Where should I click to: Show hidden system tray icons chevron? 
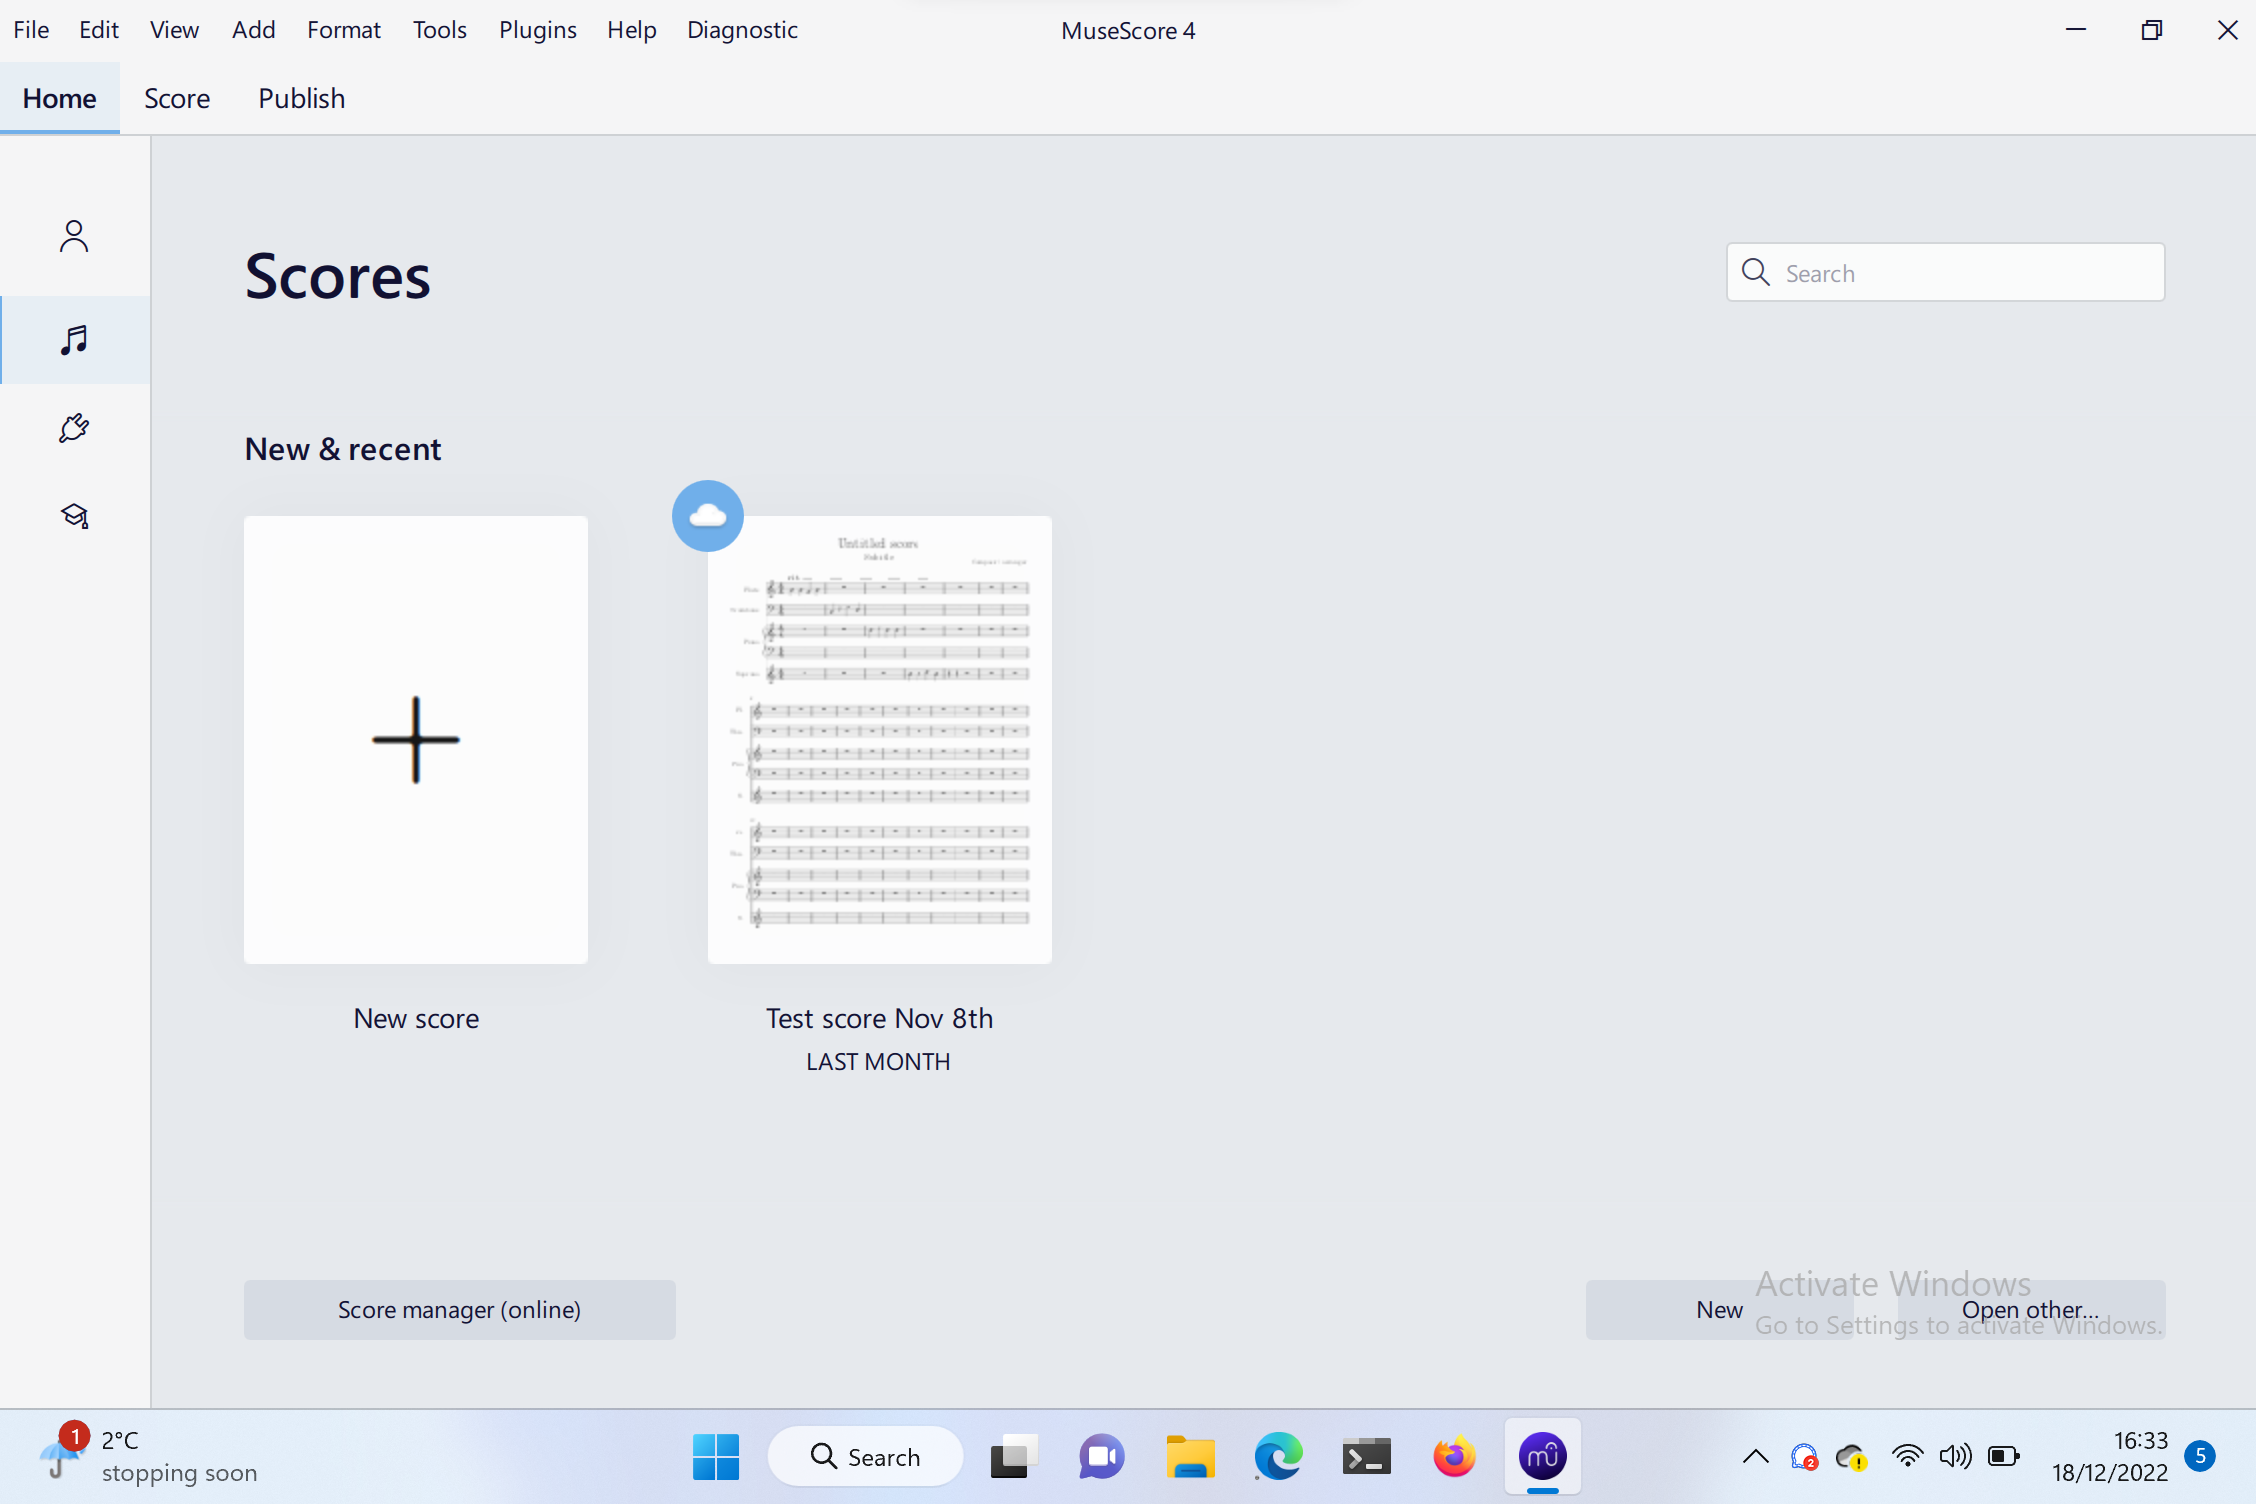tap(1756, 1457)
